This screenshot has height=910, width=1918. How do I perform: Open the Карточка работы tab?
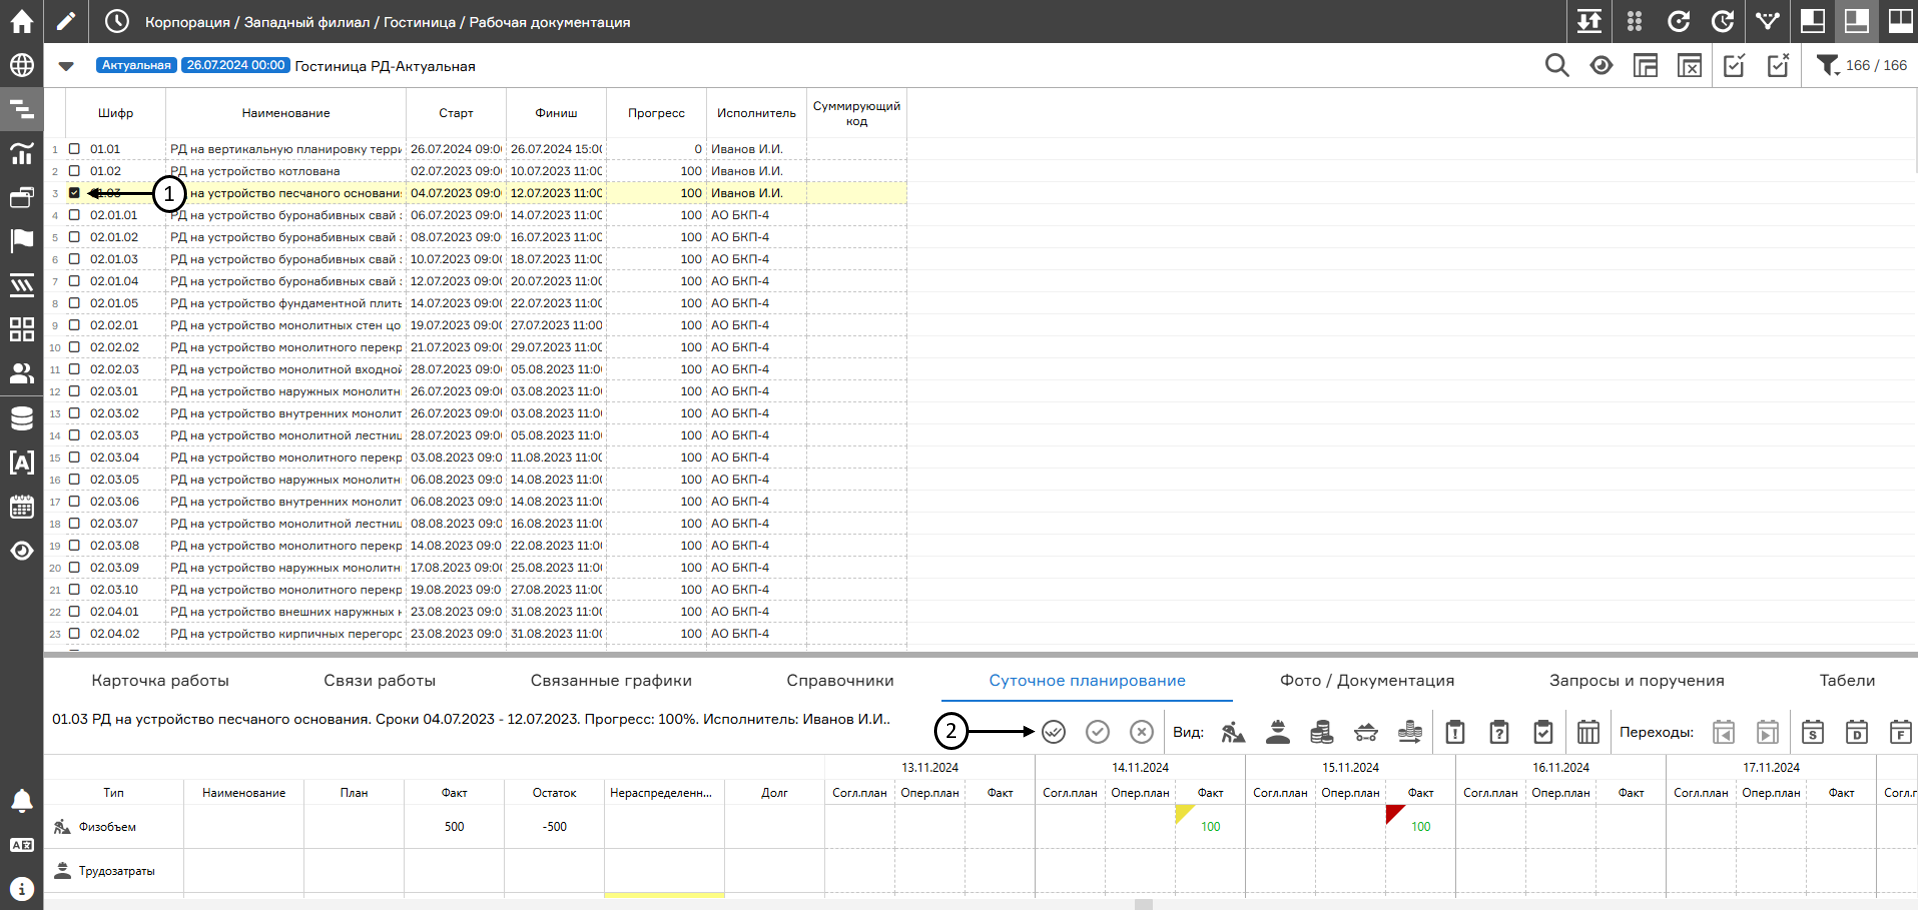tap(160, 680)
